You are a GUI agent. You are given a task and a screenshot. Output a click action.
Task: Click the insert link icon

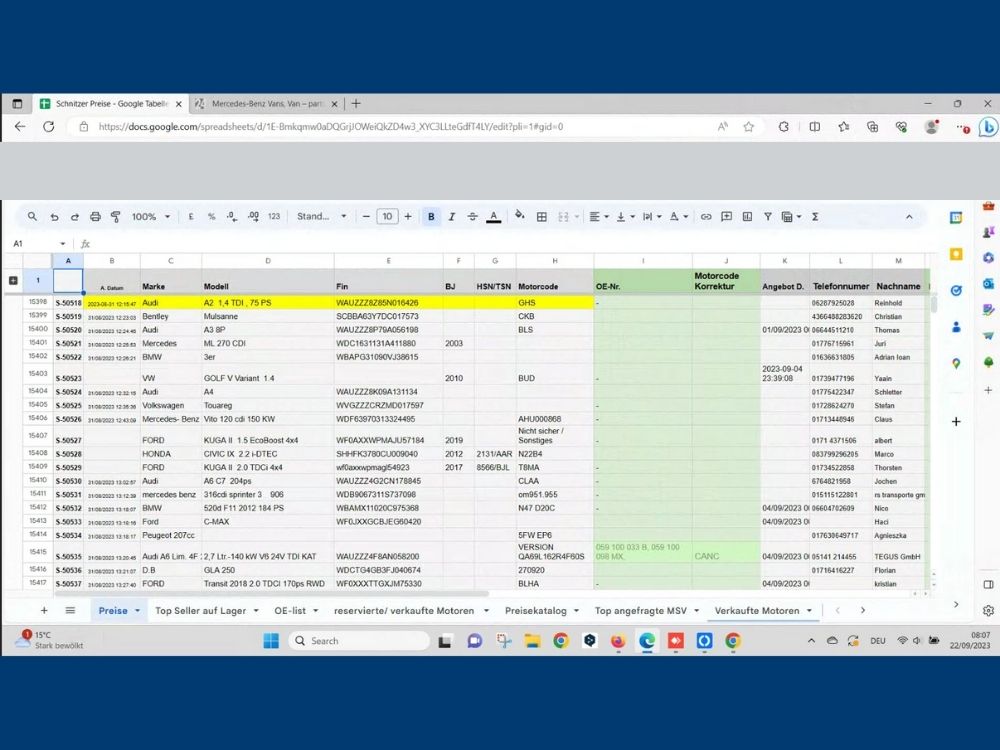pyautogui.click(x=705, y=217)
